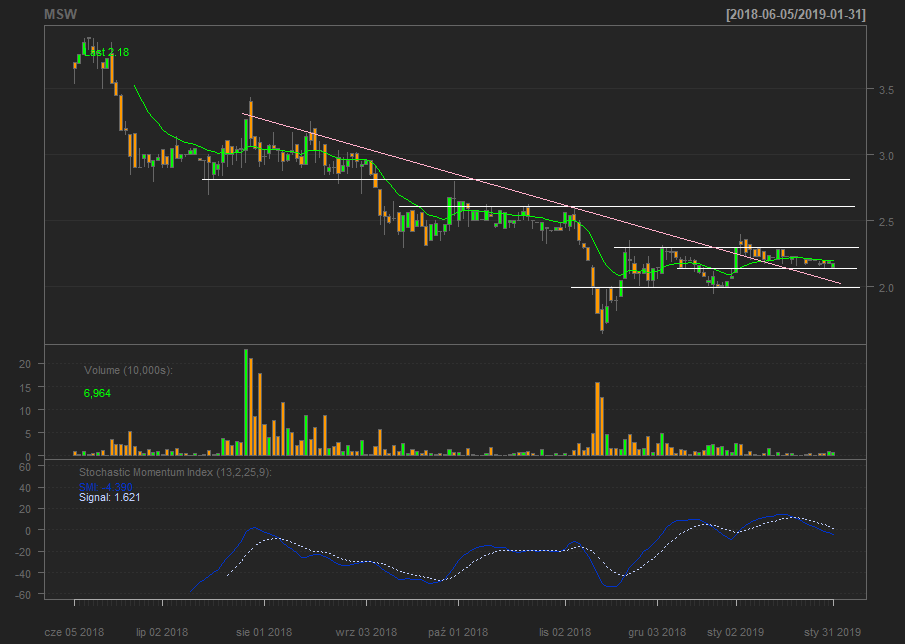Image resolution: width=905 pixels, height=644 pixels.
Task: Click the volume value 6,964
Action: 97,394
